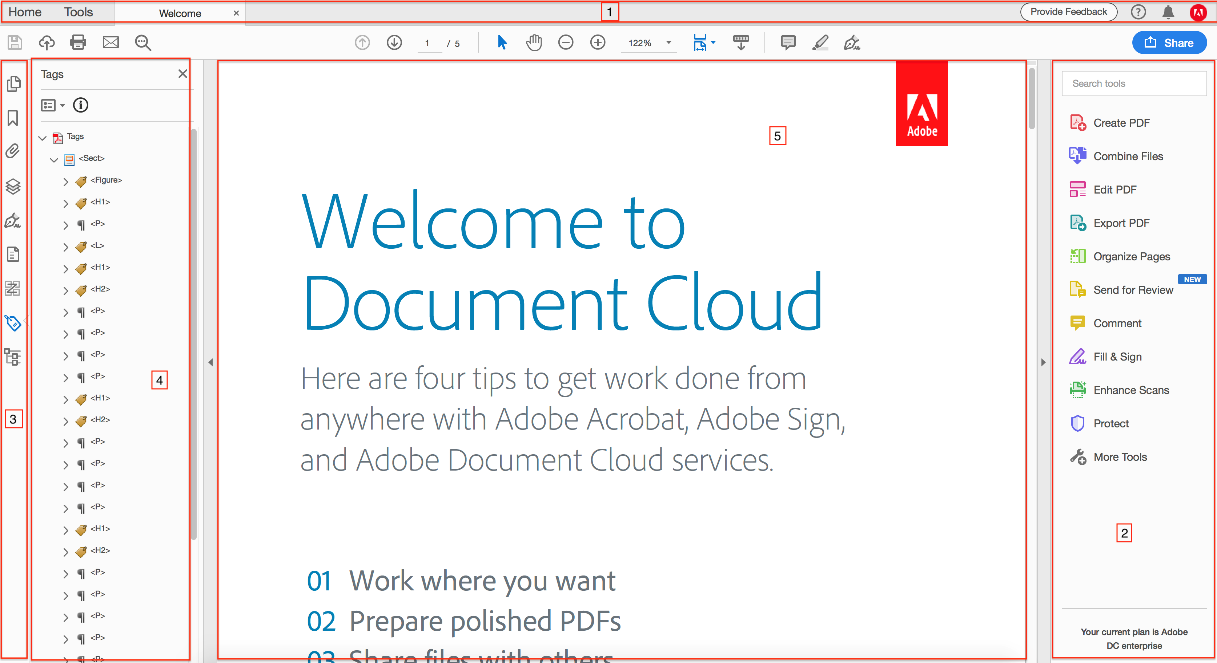Open the Signatures panel
1217x663 pixels.
pyautogui.click(x=14, y=220)
